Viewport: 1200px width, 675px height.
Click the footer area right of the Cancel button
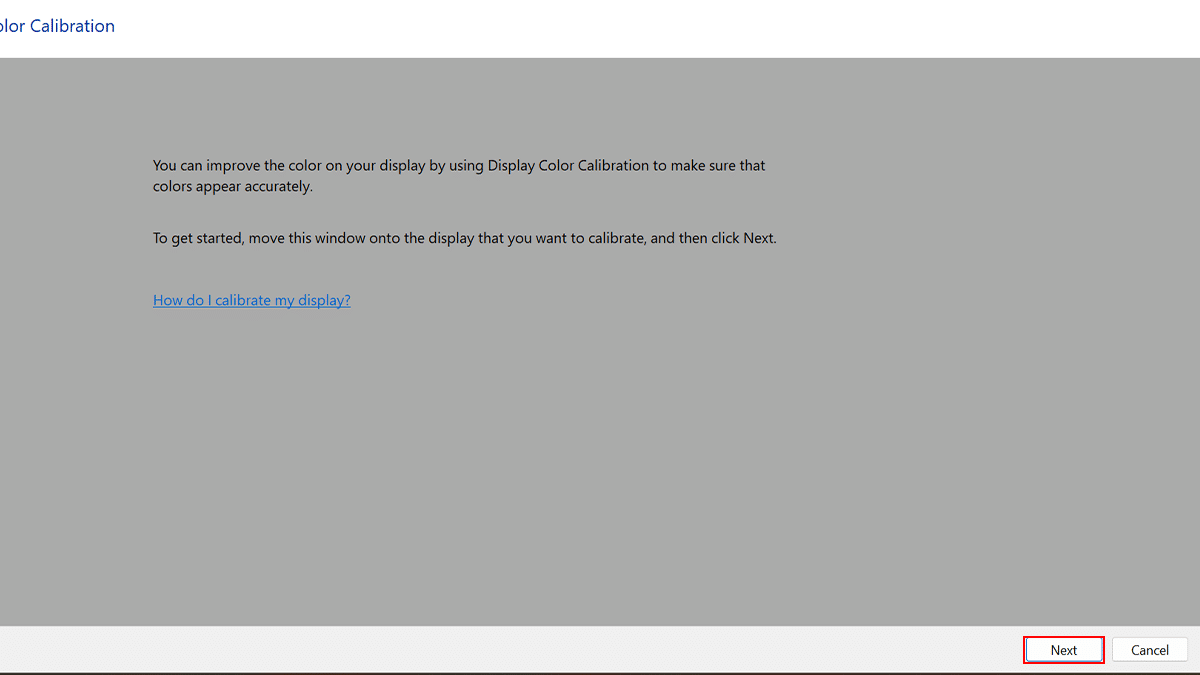pos(1194,650)
